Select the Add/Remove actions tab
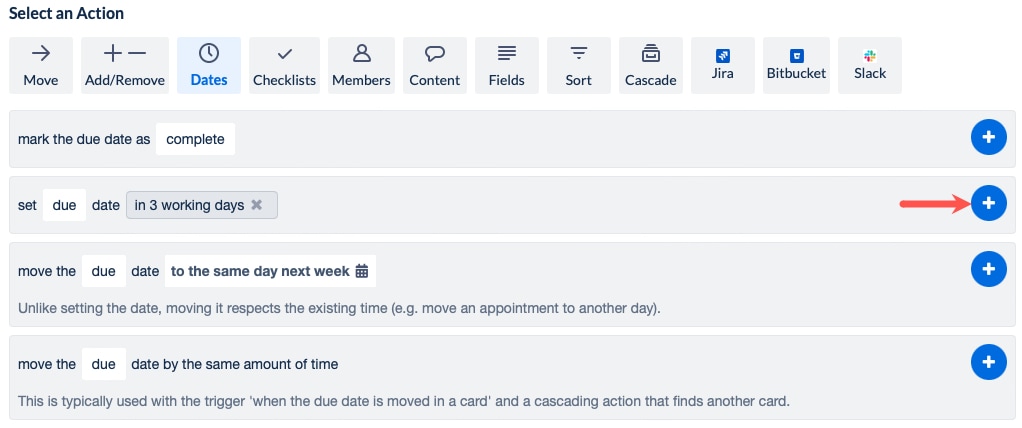 point(125,65)
